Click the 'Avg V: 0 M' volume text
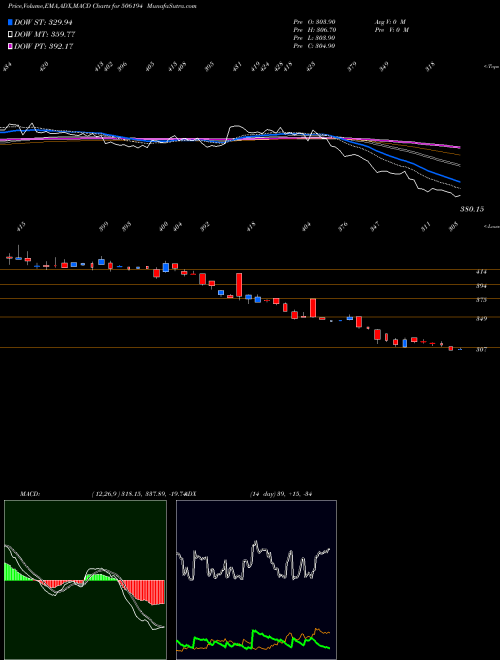 click(x=390, y=21)
